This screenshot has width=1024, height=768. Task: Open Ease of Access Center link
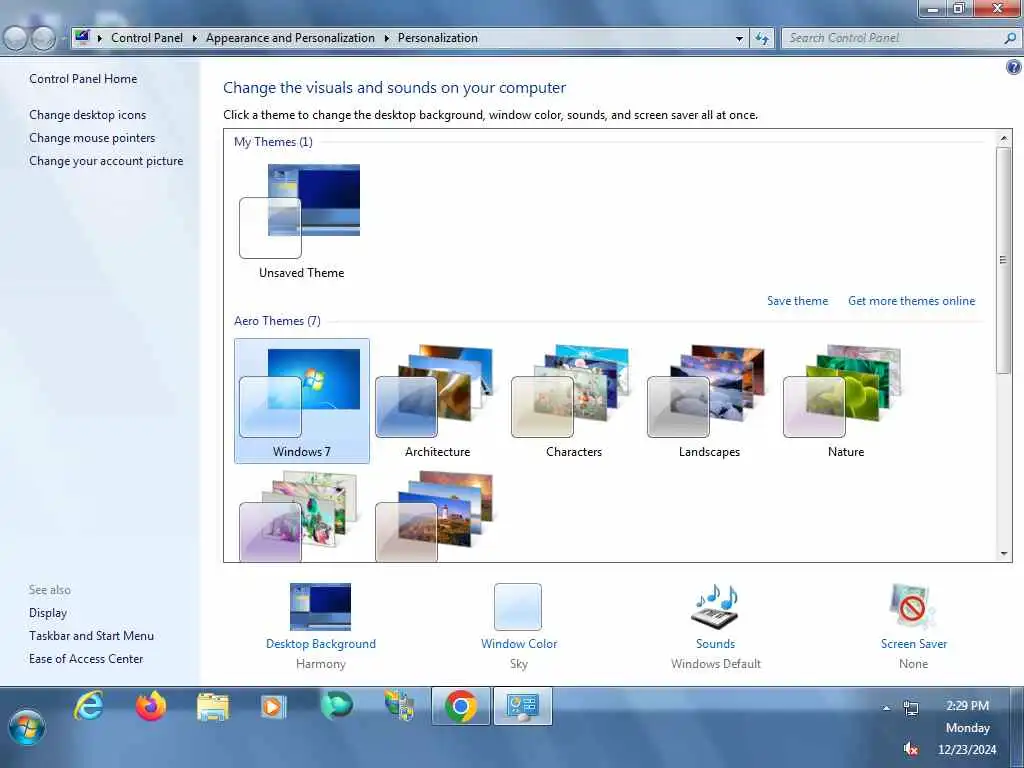(86, 658)
